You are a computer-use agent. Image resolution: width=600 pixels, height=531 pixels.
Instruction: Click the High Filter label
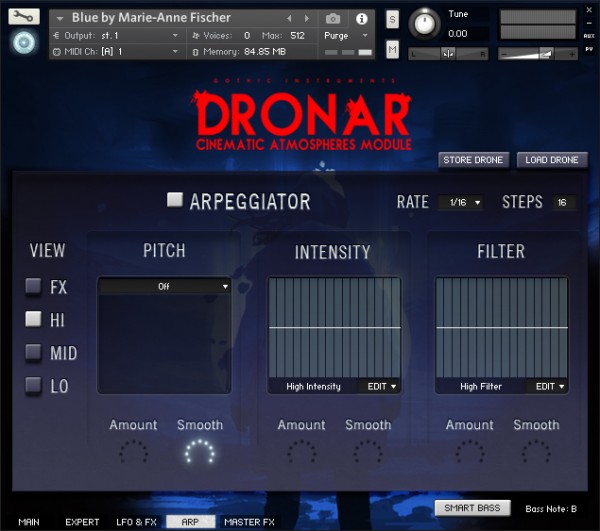(481, 386)
